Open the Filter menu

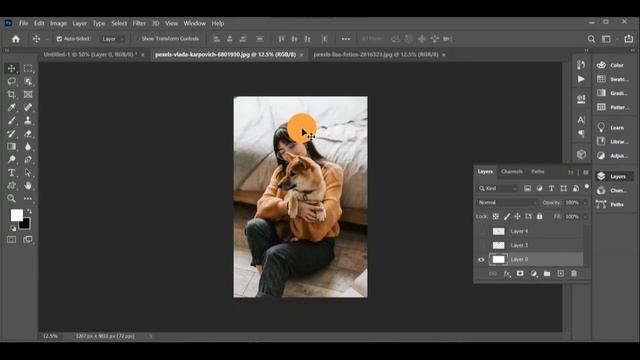pyautogui.click(x=139, y=23)
